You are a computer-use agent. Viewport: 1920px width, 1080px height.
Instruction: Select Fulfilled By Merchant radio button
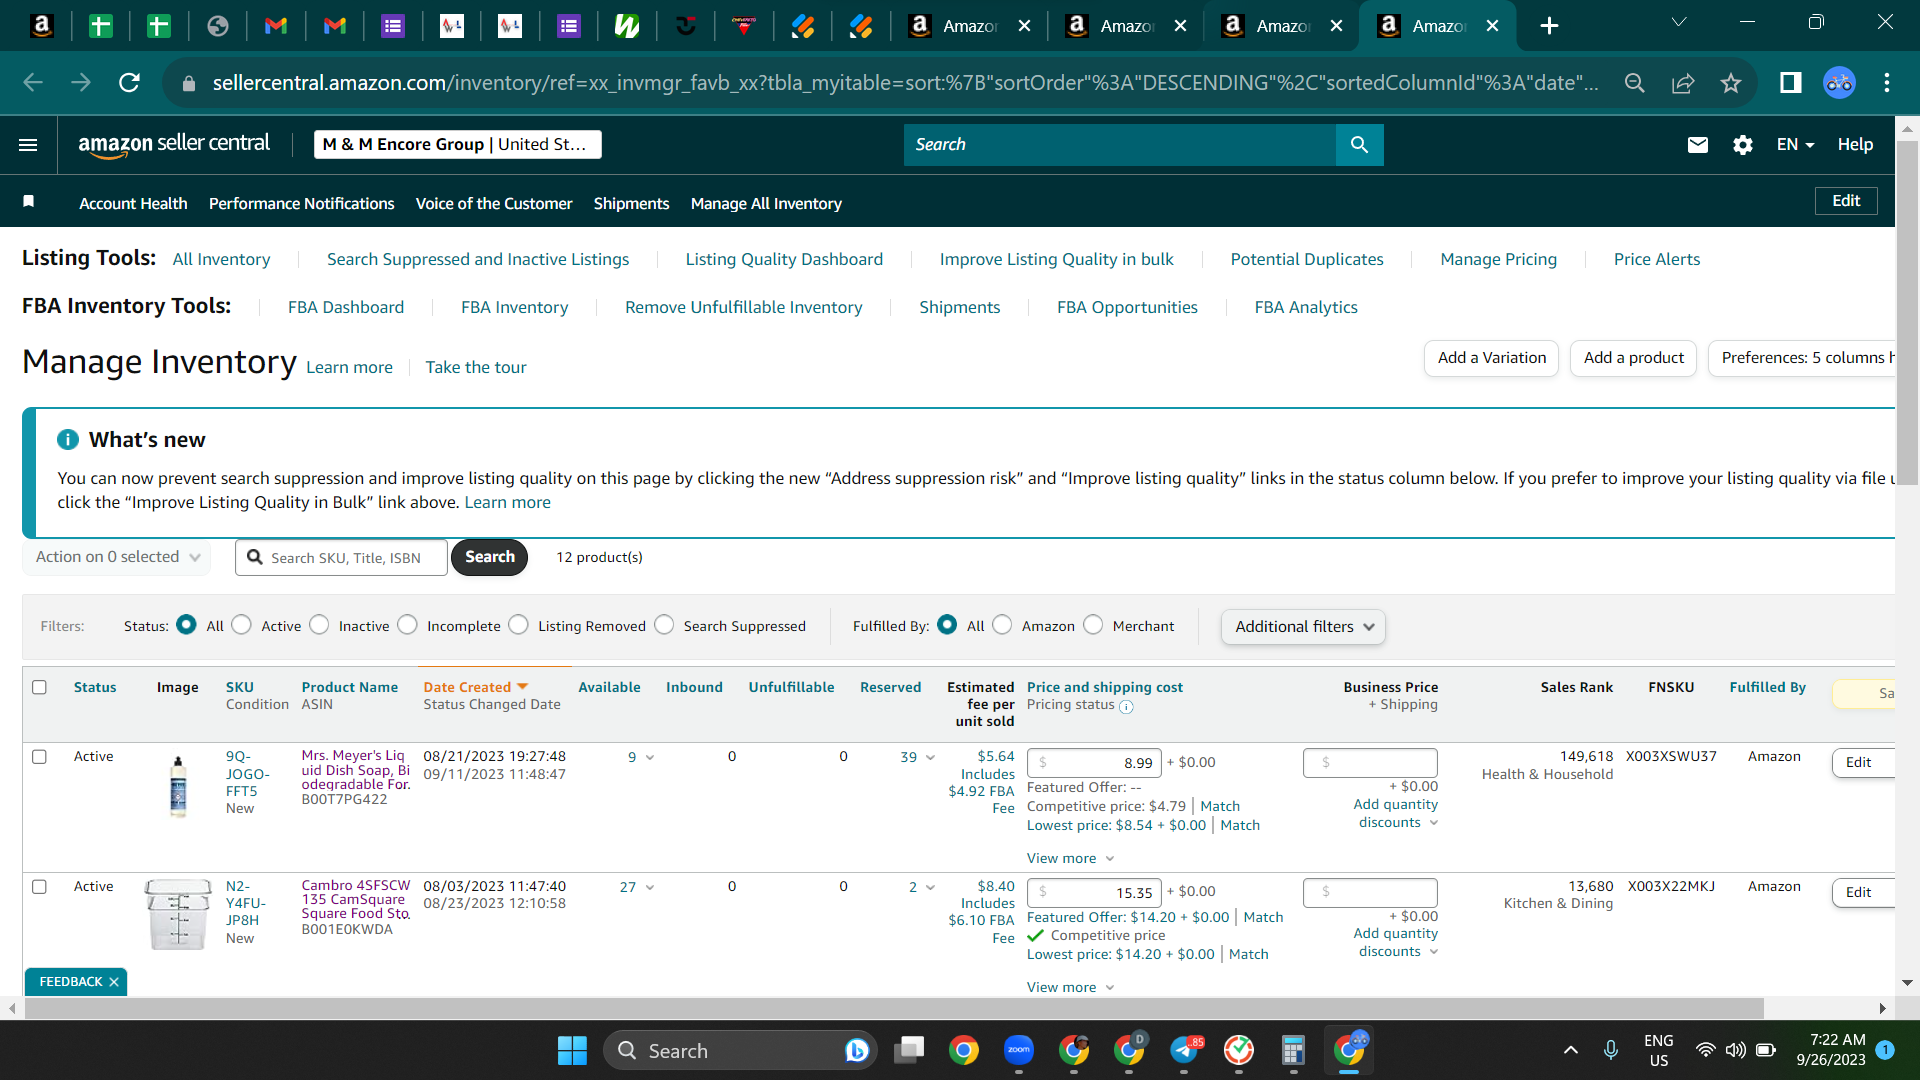[x=1093, y=625]
